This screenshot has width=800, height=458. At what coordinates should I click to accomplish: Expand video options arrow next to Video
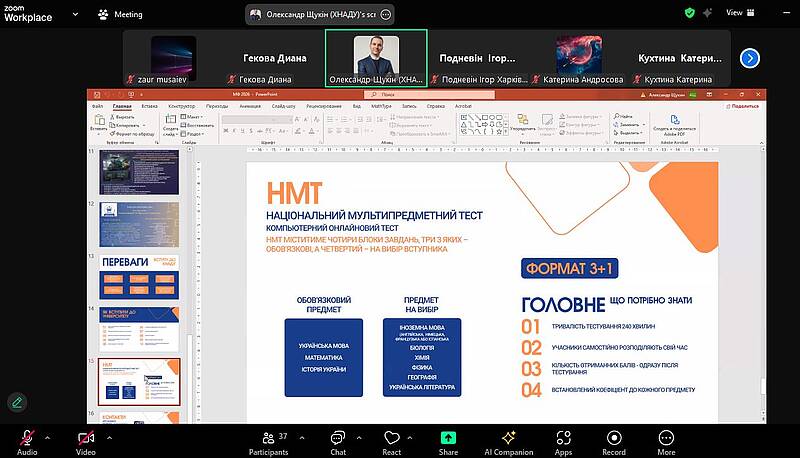108,436
